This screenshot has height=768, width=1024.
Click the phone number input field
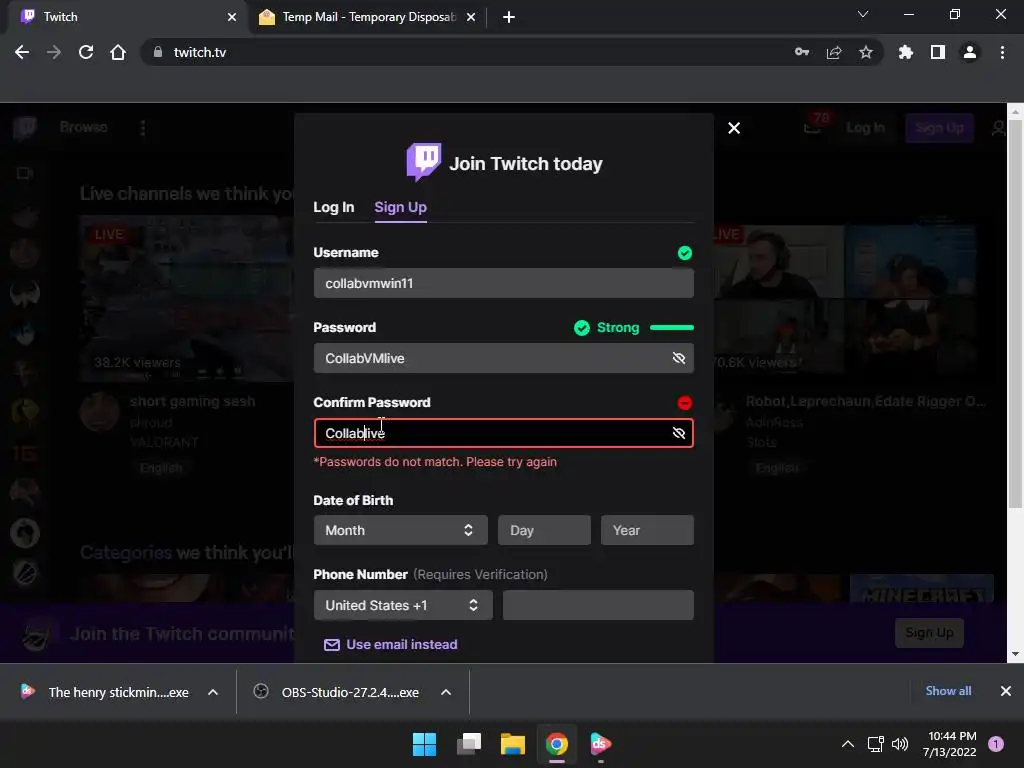coord(598,605)
